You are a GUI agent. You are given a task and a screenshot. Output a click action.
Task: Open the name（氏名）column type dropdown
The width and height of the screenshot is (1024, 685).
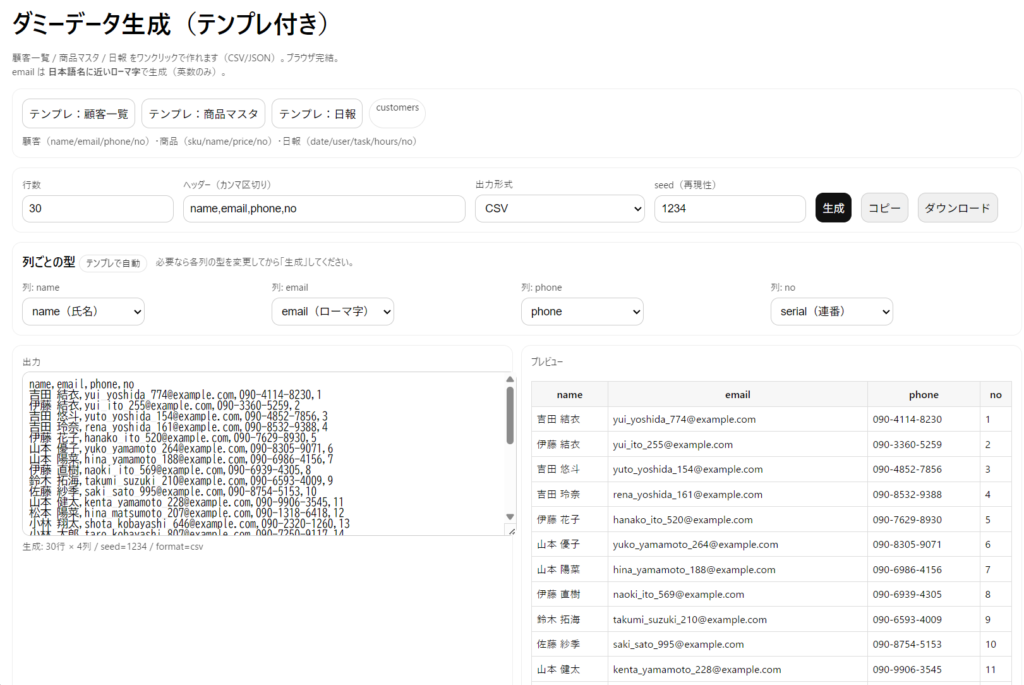coord(84,312)
